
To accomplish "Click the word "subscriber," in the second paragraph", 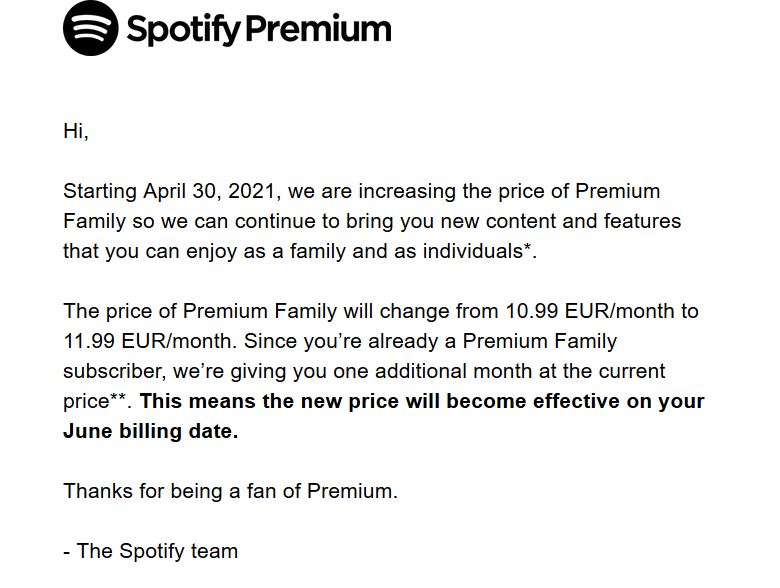I will pos(115,371).
